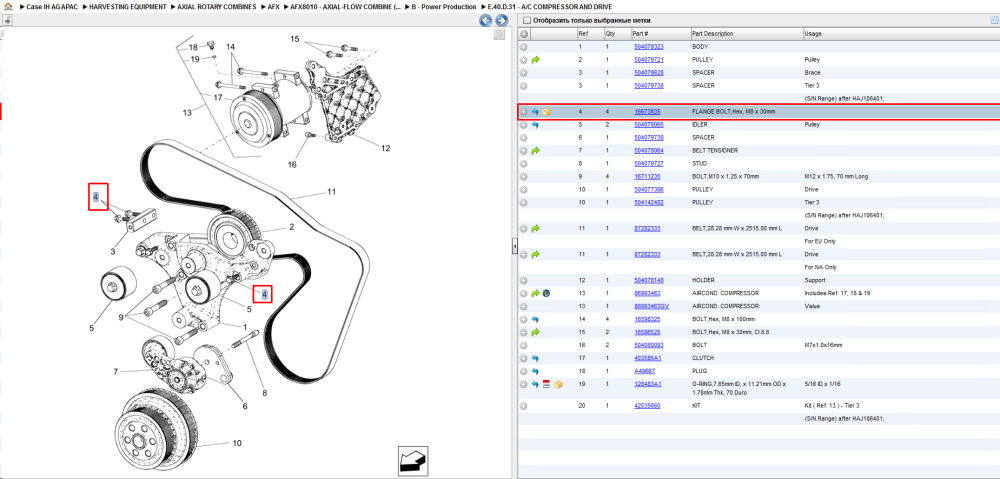Click the grey plus icon in the KIT row
Image resolution: width=1000 pixels, height=479 pixels.
(524, 406)
